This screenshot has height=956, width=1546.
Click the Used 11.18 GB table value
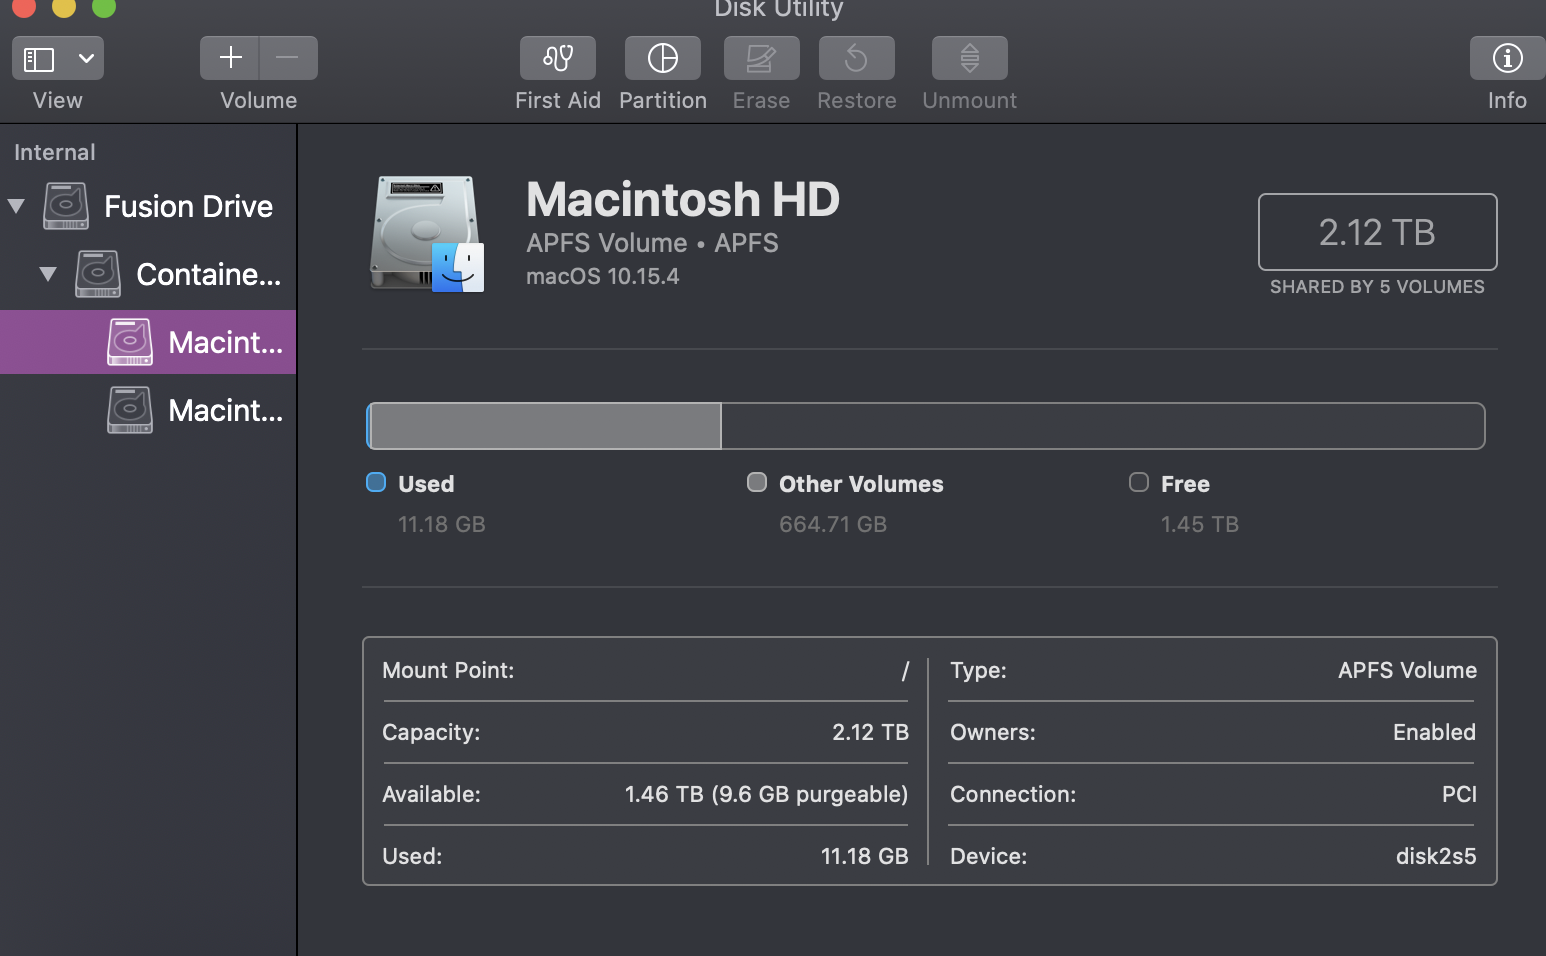[x=864, y=856]
